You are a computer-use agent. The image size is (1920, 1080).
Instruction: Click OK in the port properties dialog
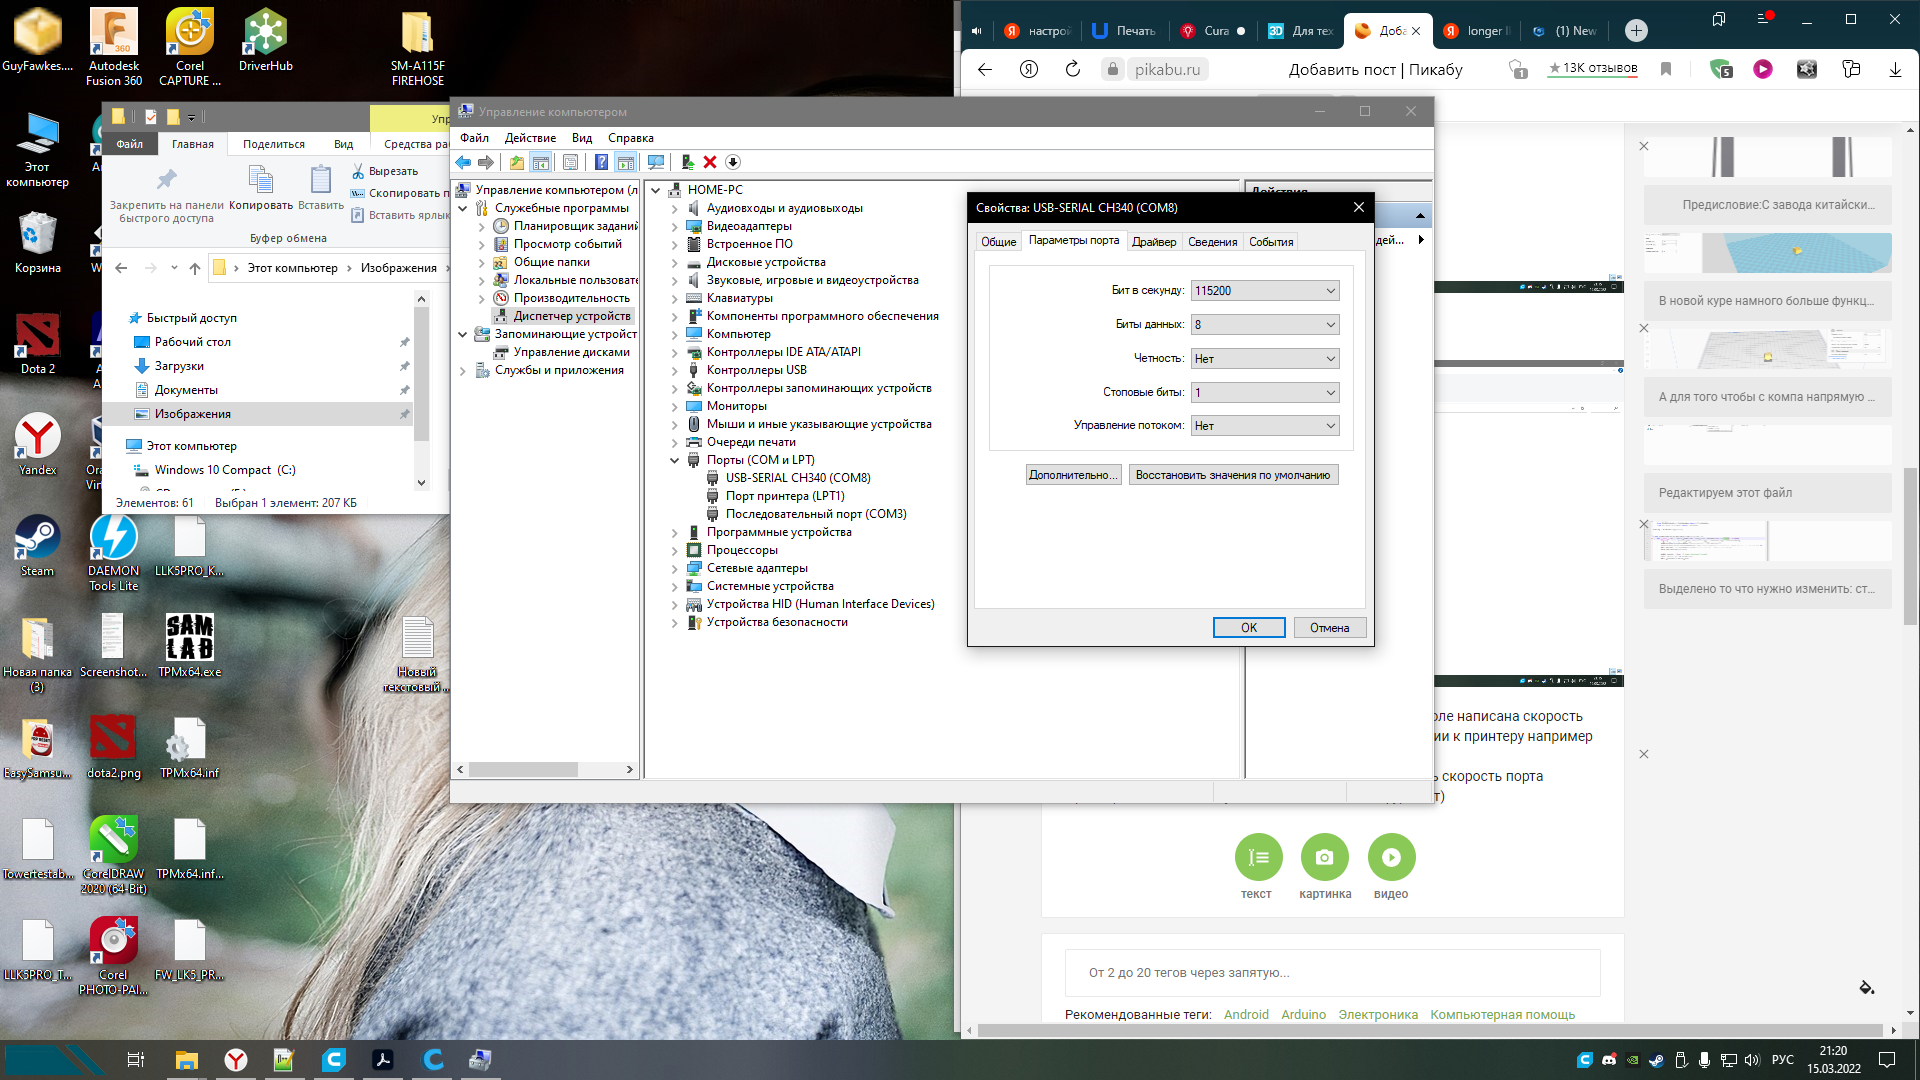coord(1249,628)
